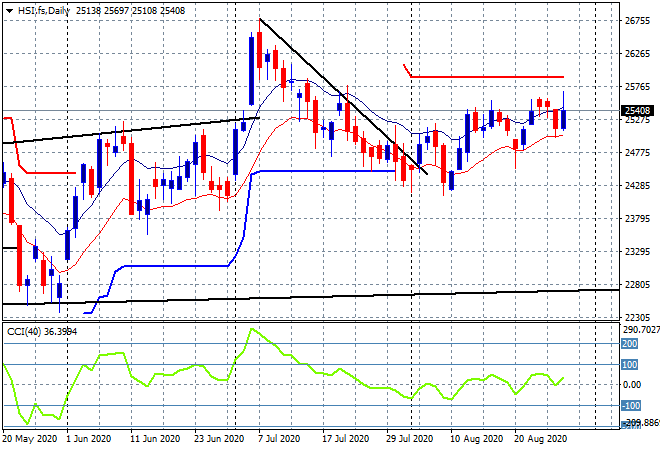Image resolution: width=660 pixels, height=450 pixels.
Task: Click the black long-term support trendline near 22700
Action: pyautogui.click(x=400, y=294)
